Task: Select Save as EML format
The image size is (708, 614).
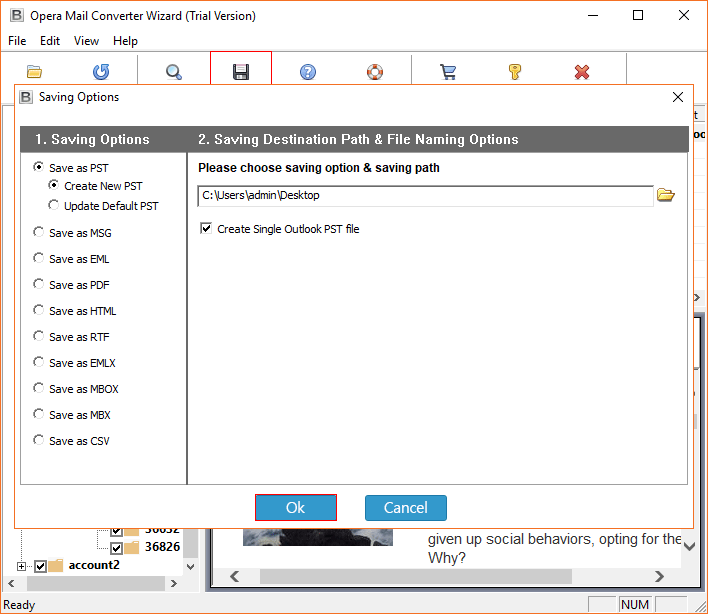Action: pyautogui.click(x=39, y=258)
